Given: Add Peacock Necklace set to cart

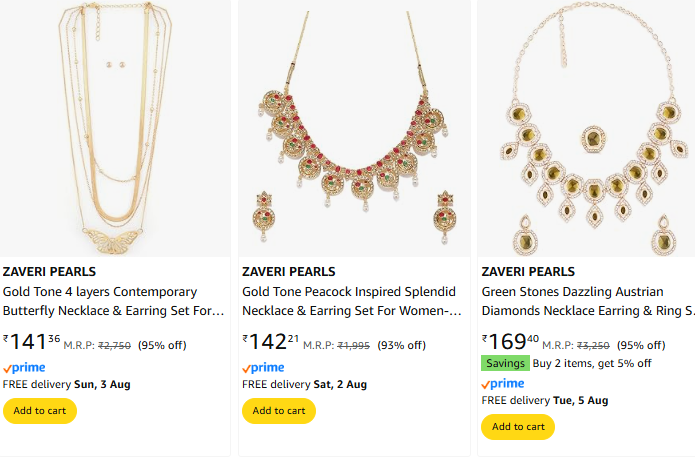Looking at the screenshot, I should pos(279,411).
